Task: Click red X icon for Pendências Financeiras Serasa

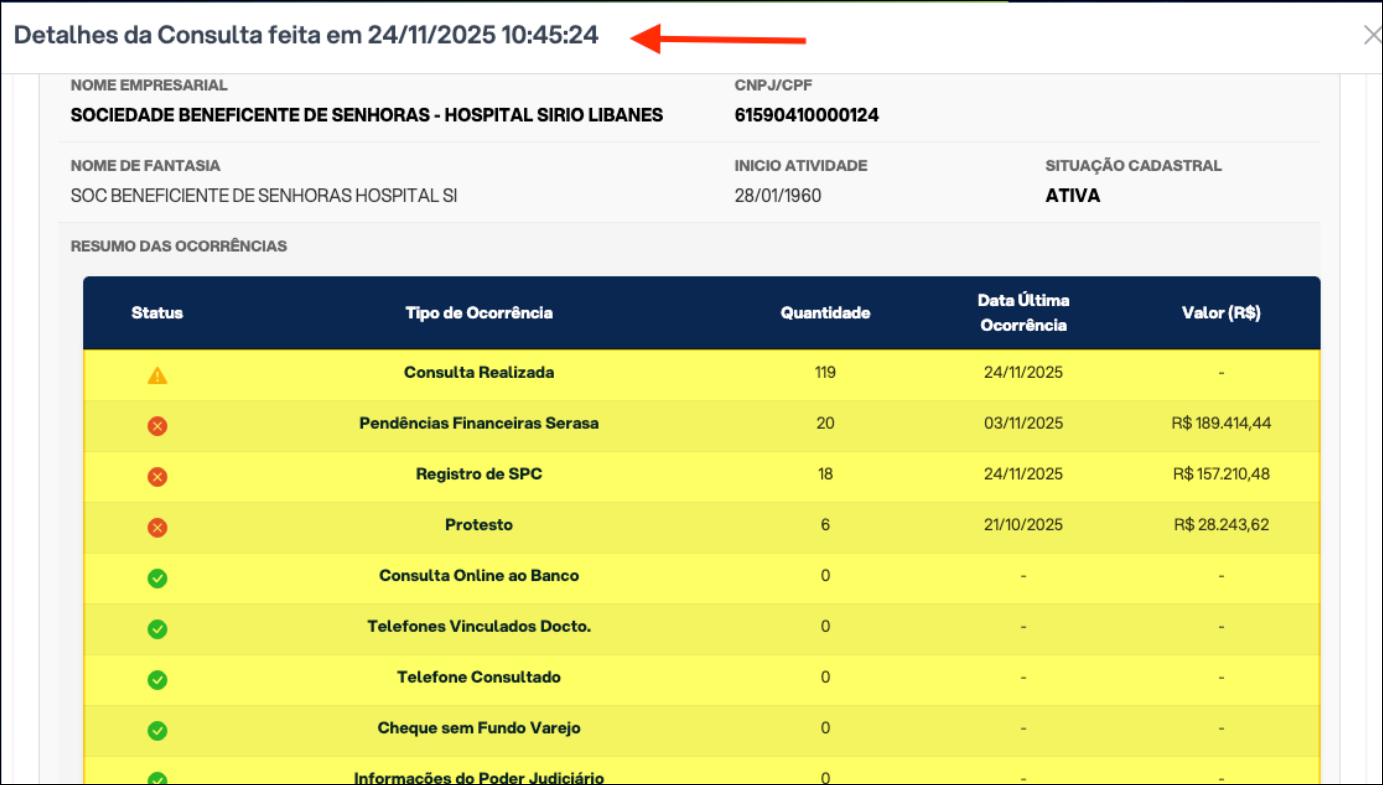Action: pos(157,426)
